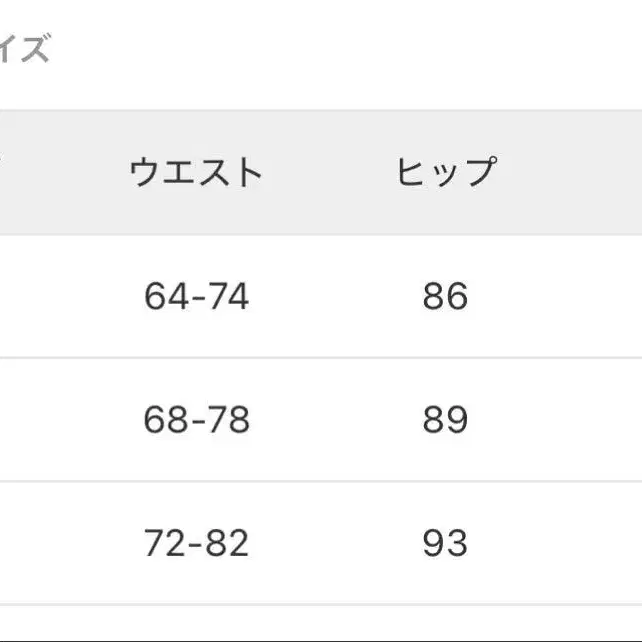
Task: Select the hip value 86
Action: pyautogui.click(x=445, y=296)
